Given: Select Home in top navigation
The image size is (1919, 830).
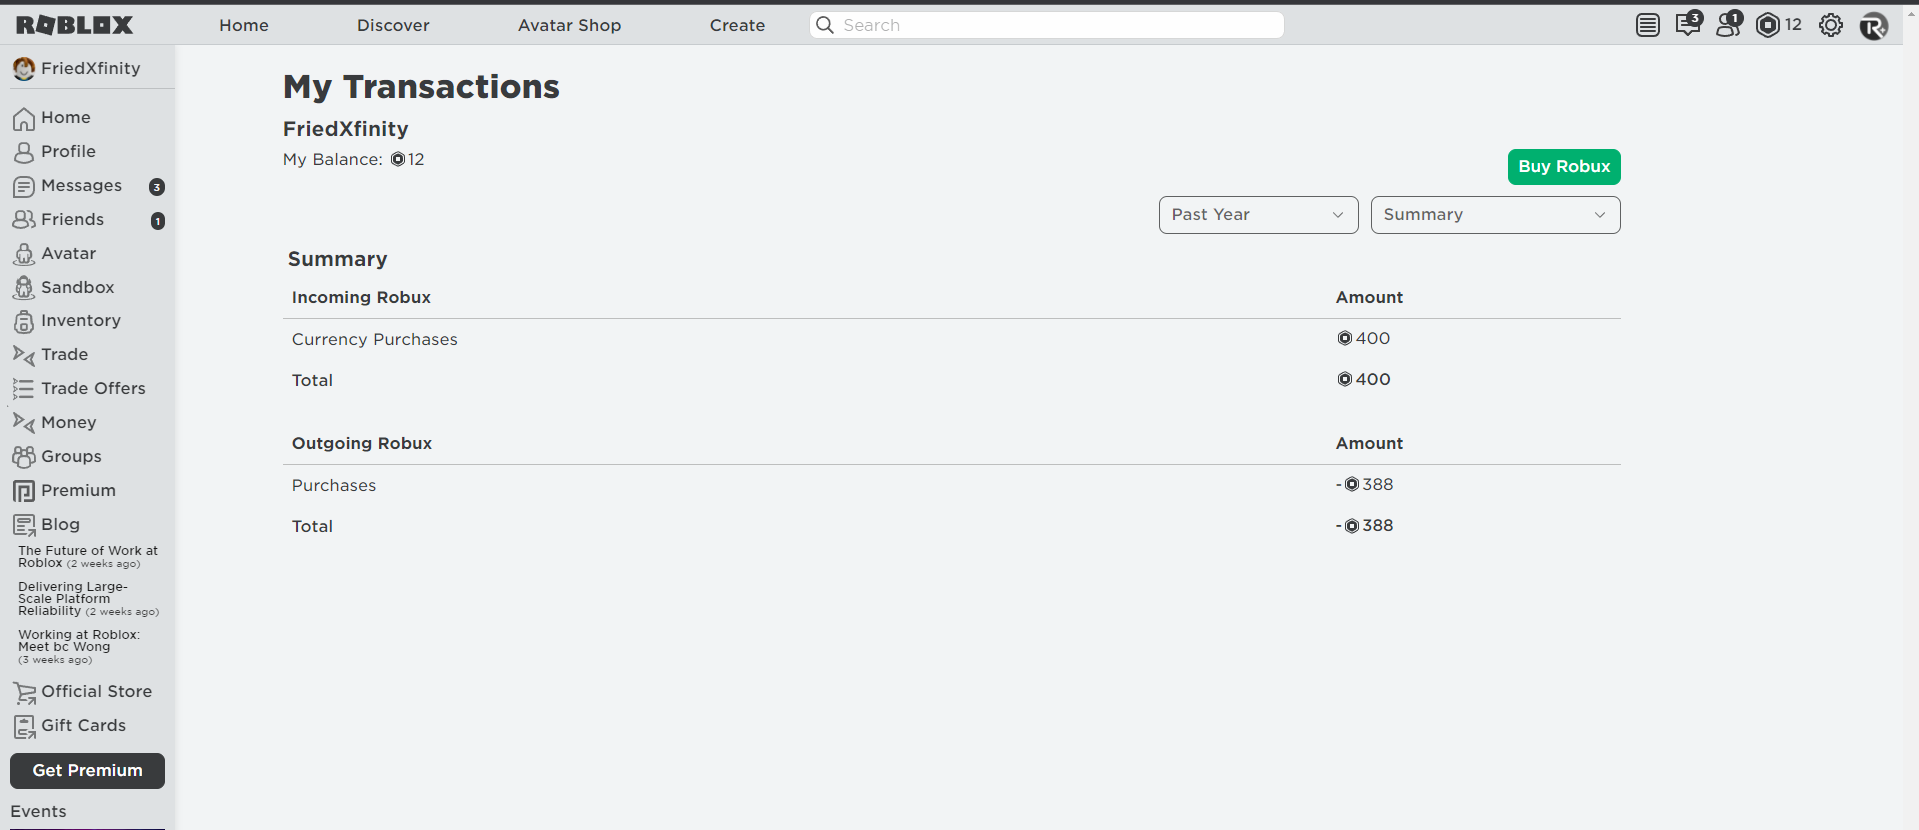Looking at the screenshot, I should coord(244,25).
